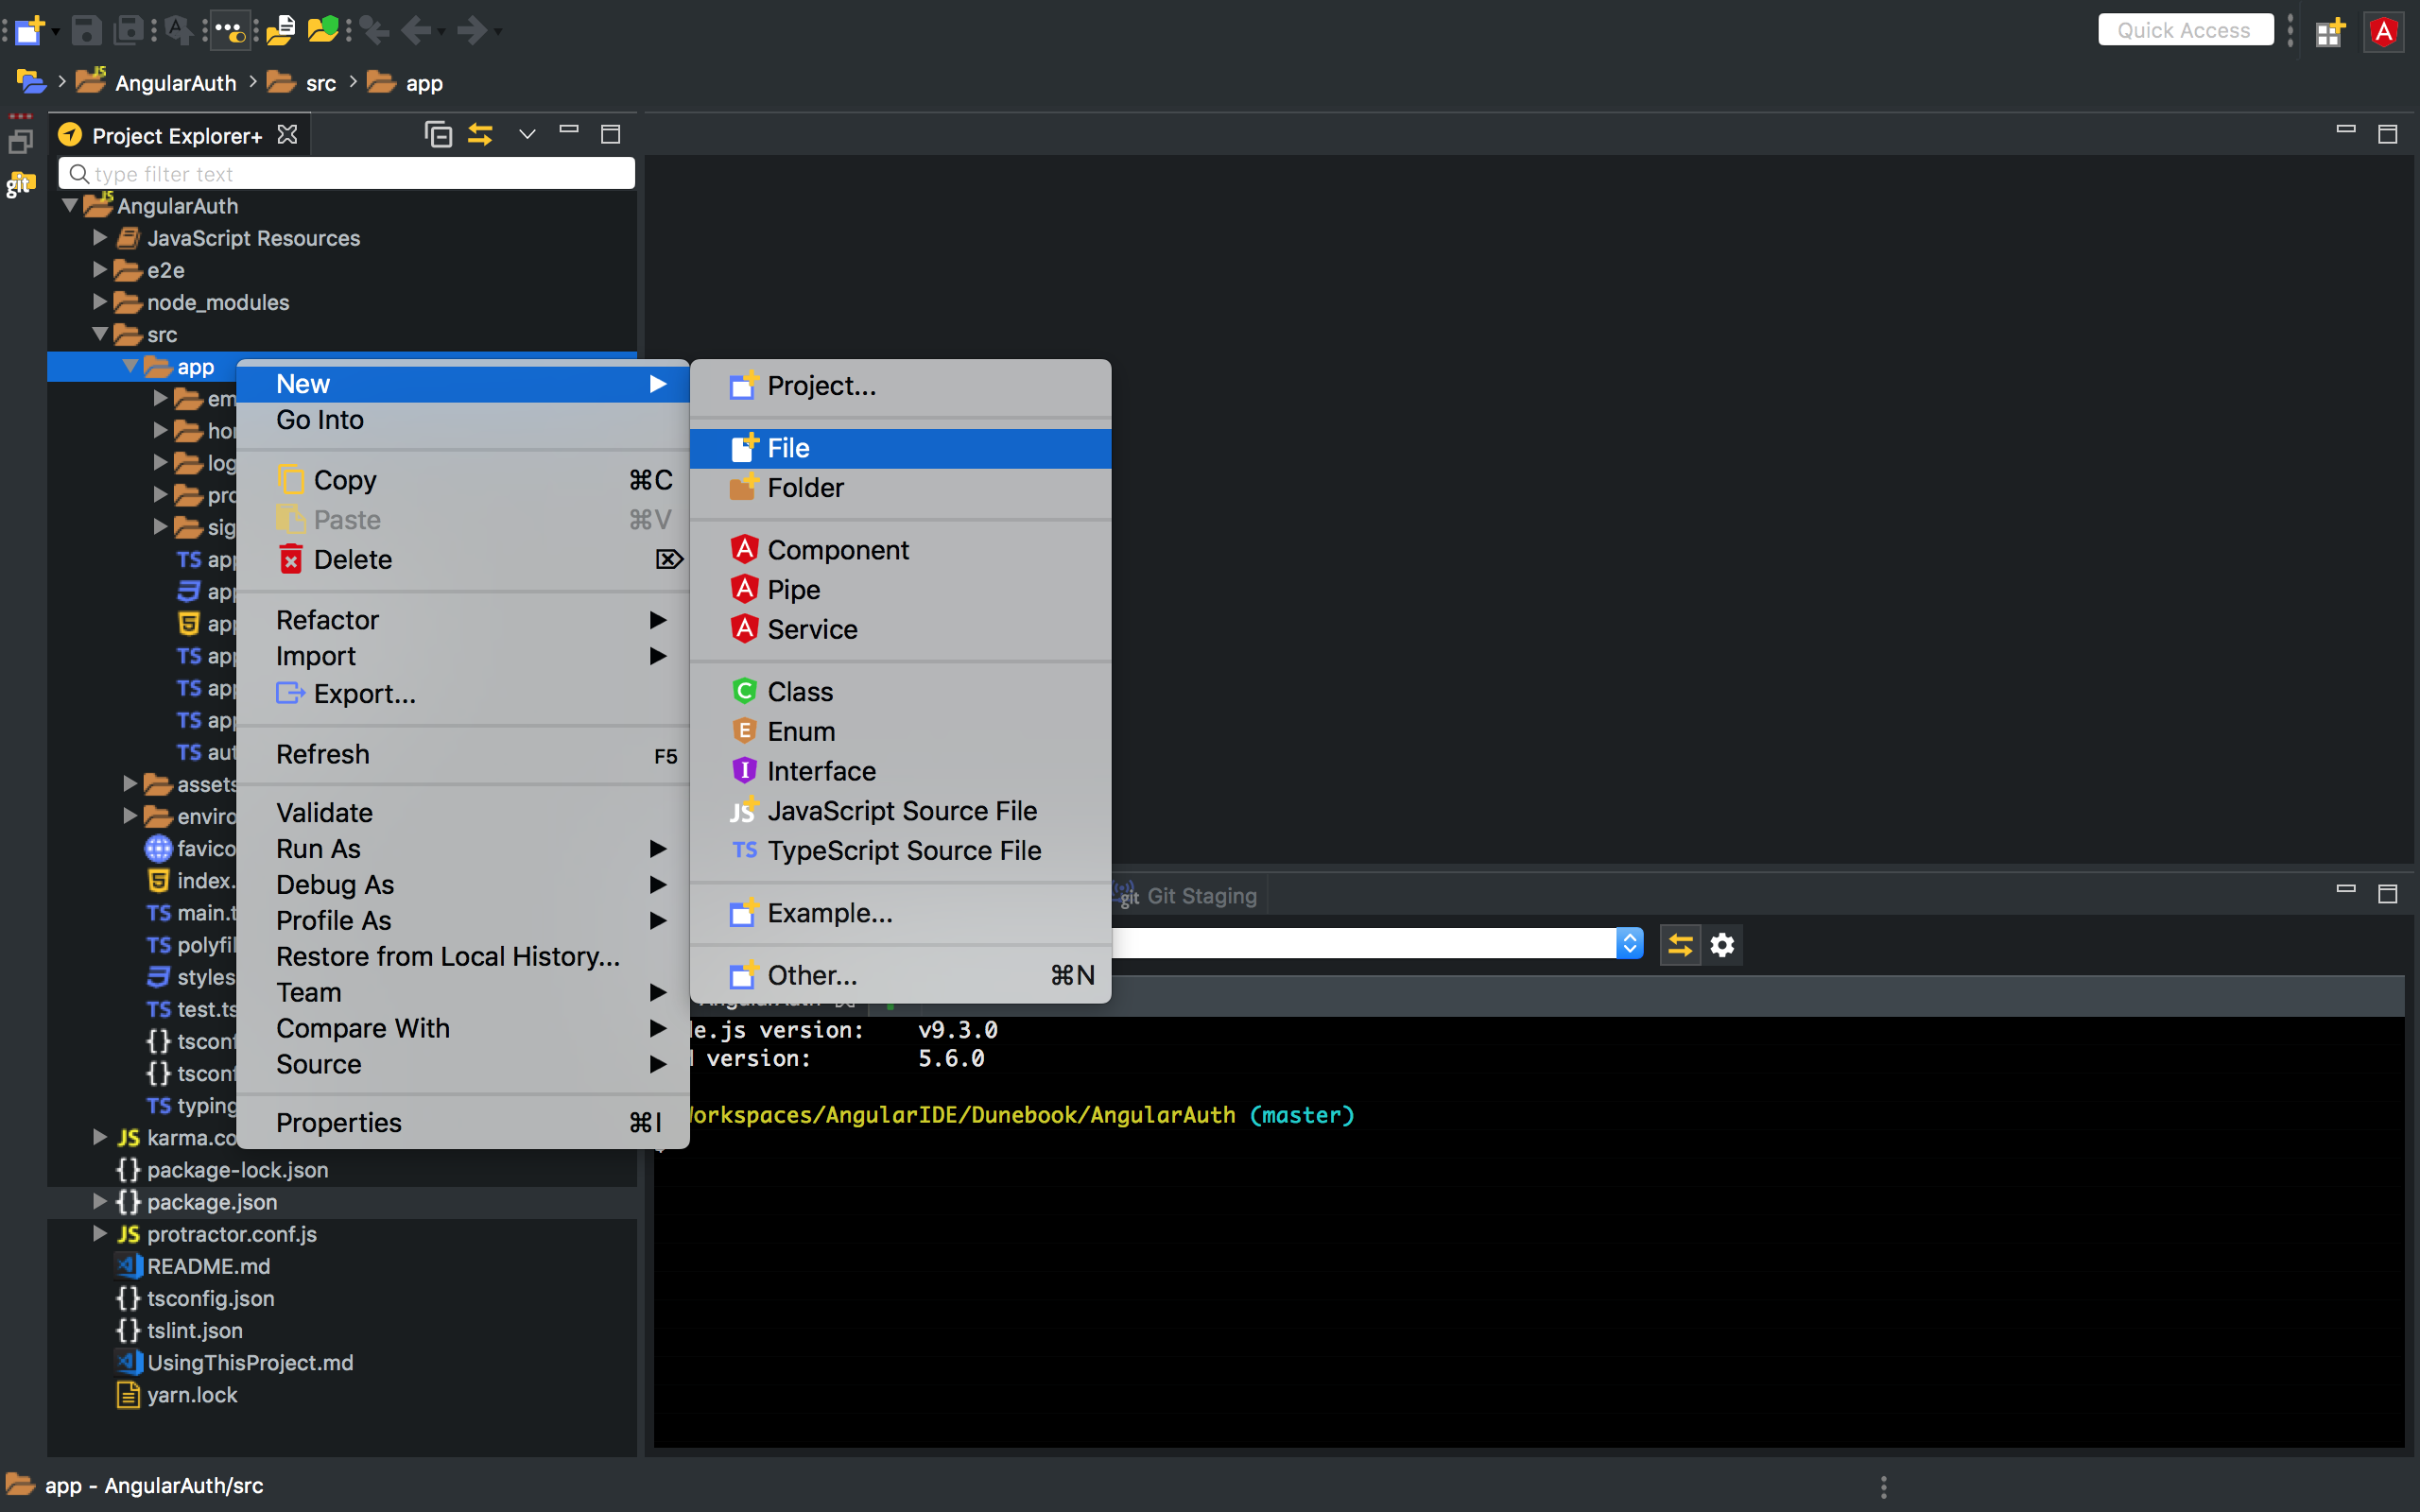Select Project... in New submenu
Viewport: 2420px width, 1512px height.
(x=901, y=386)
